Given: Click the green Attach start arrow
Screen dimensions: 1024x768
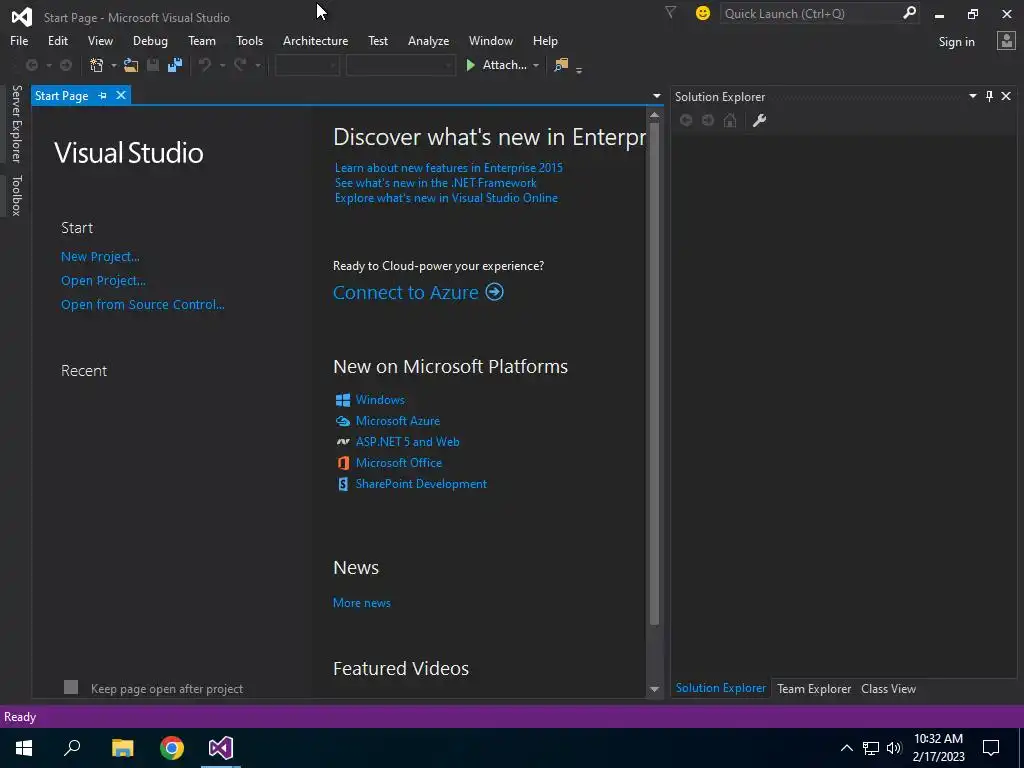Looking at the screenshot, I should [470, 65].
